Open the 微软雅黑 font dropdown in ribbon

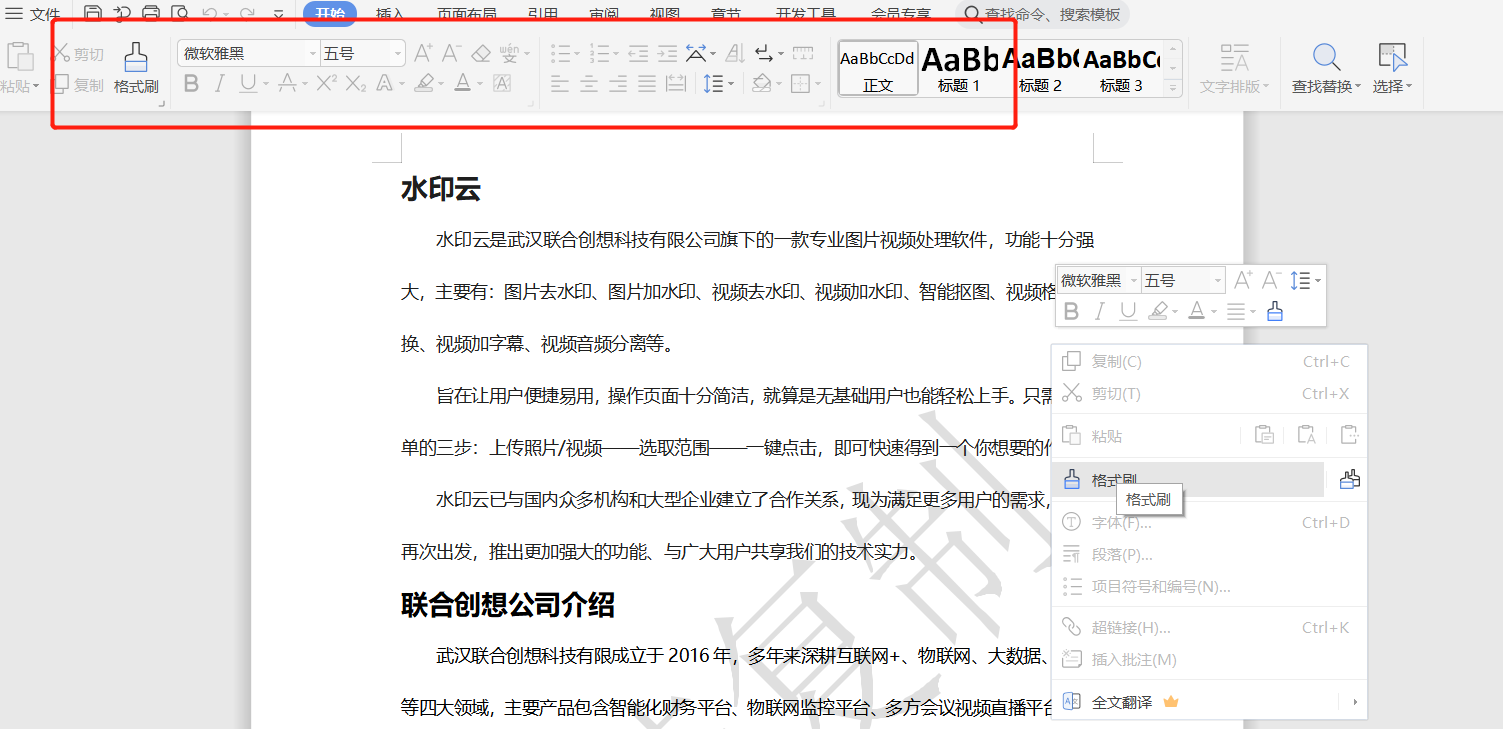pyautogui.click(x=313, y=54)
